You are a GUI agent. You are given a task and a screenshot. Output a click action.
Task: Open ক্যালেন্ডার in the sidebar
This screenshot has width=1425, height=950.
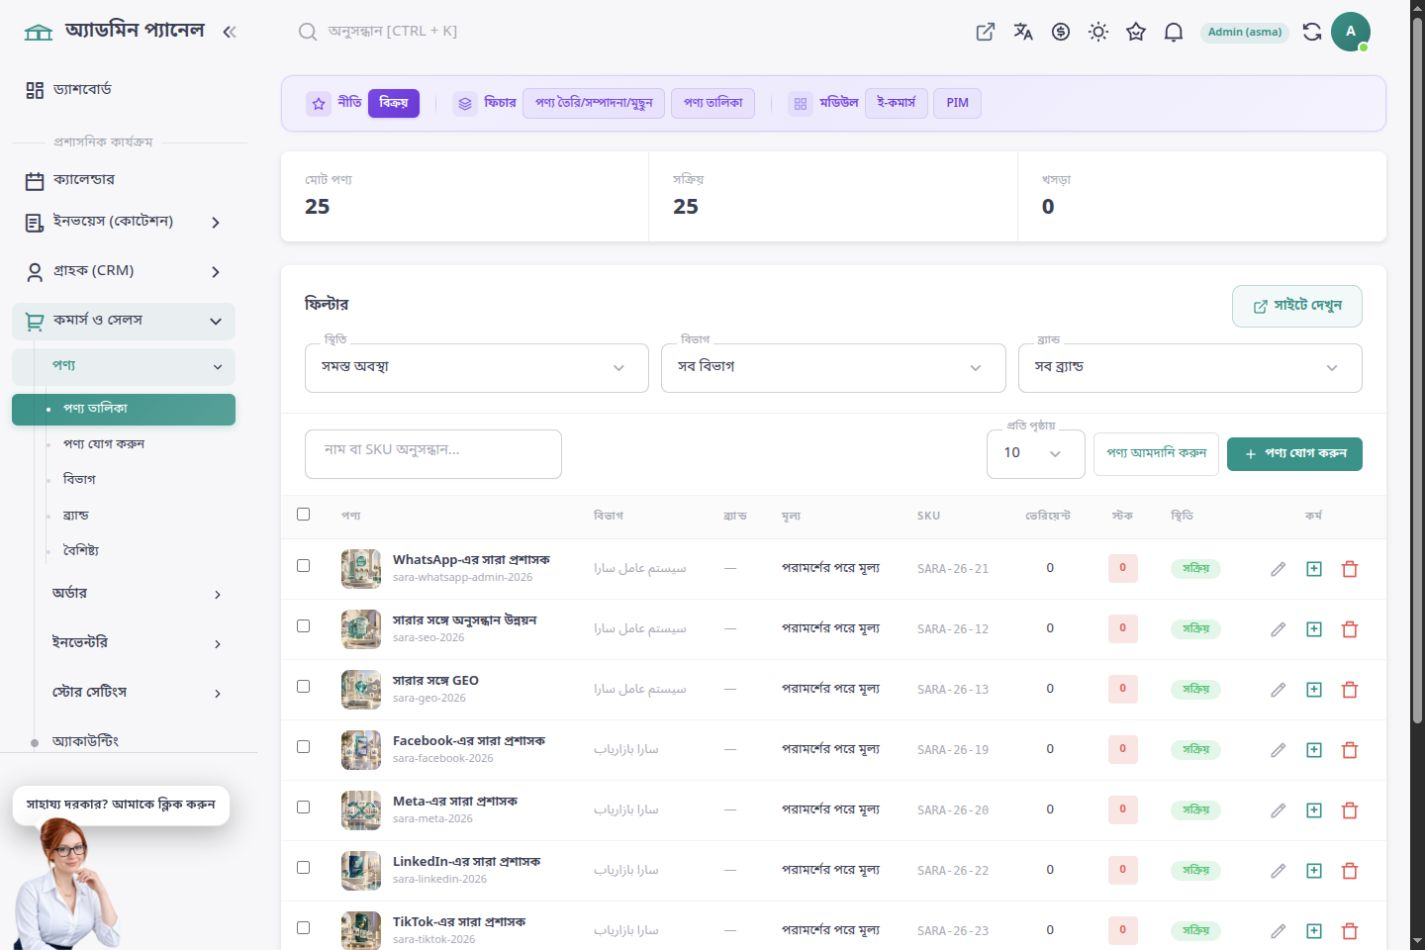pos(124,180)
